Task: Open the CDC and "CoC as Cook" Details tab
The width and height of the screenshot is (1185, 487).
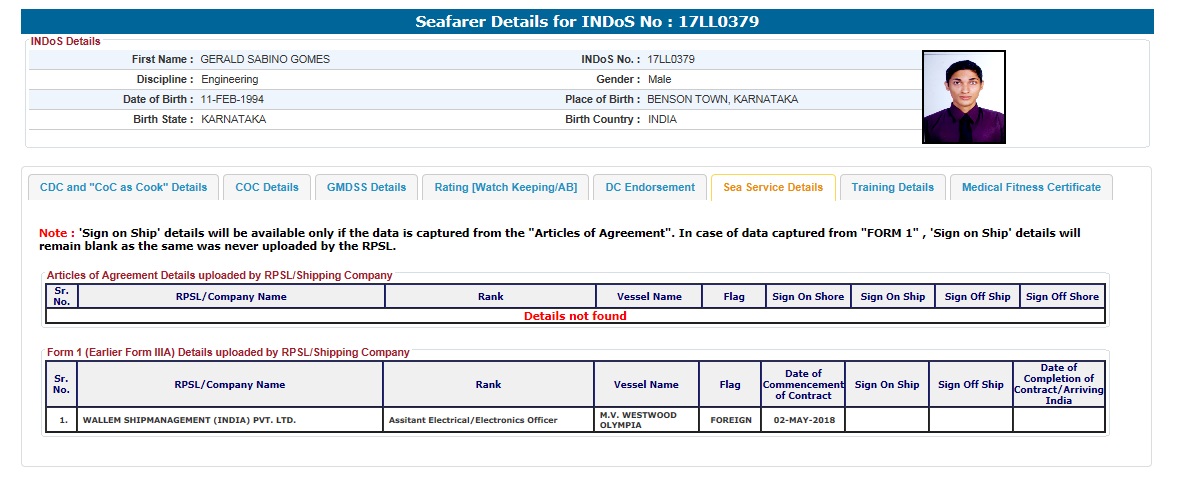Action: coord(123,188)
